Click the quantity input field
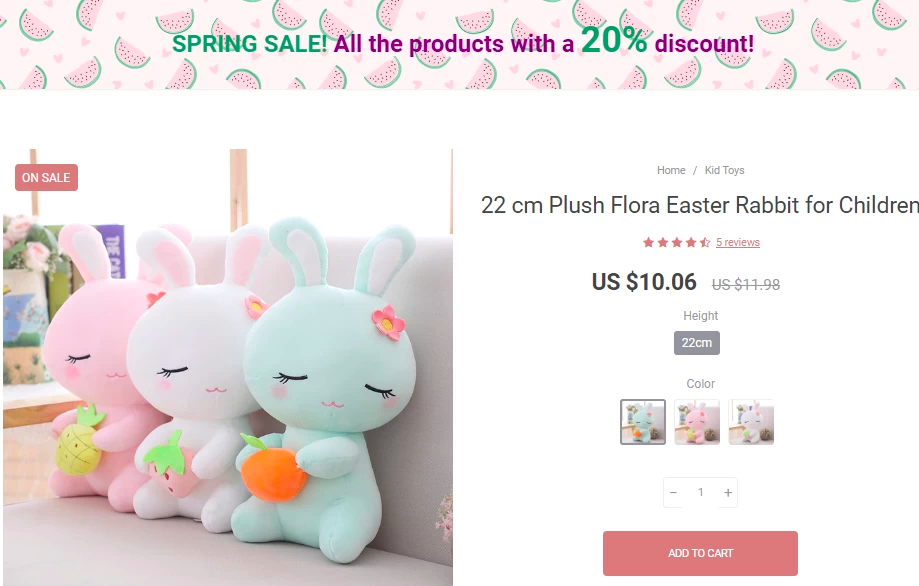 pyautogui.click(x=700, y=492)
